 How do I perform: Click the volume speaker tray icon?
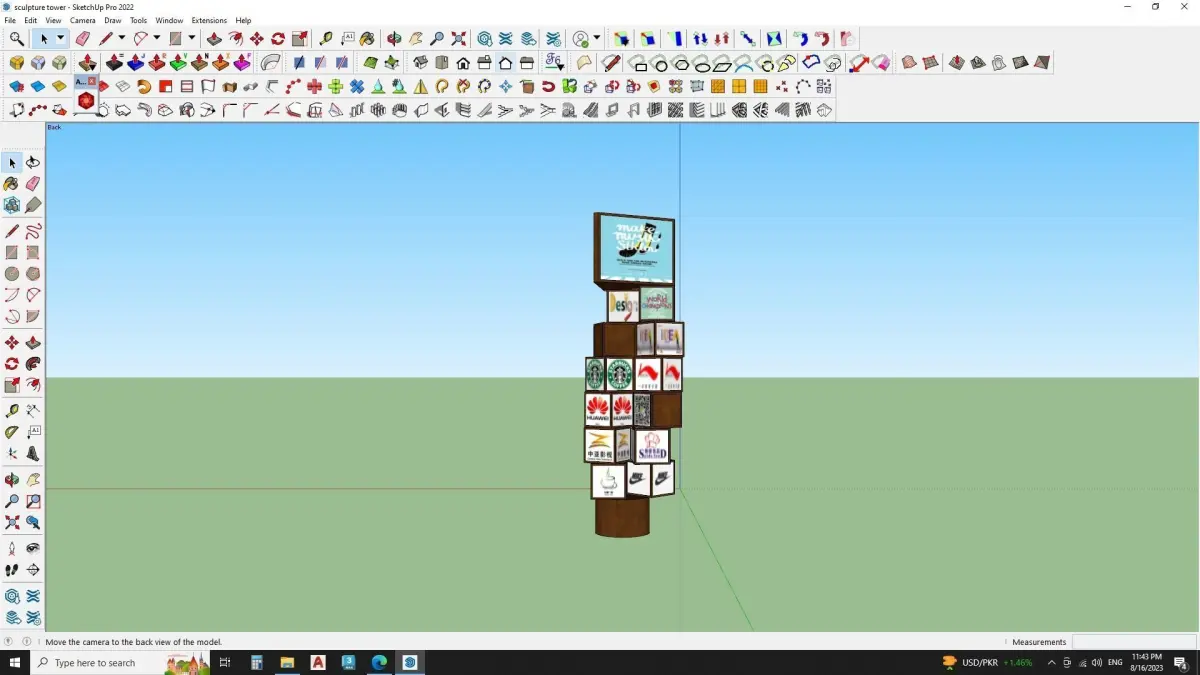click(x=1097, y=662)
